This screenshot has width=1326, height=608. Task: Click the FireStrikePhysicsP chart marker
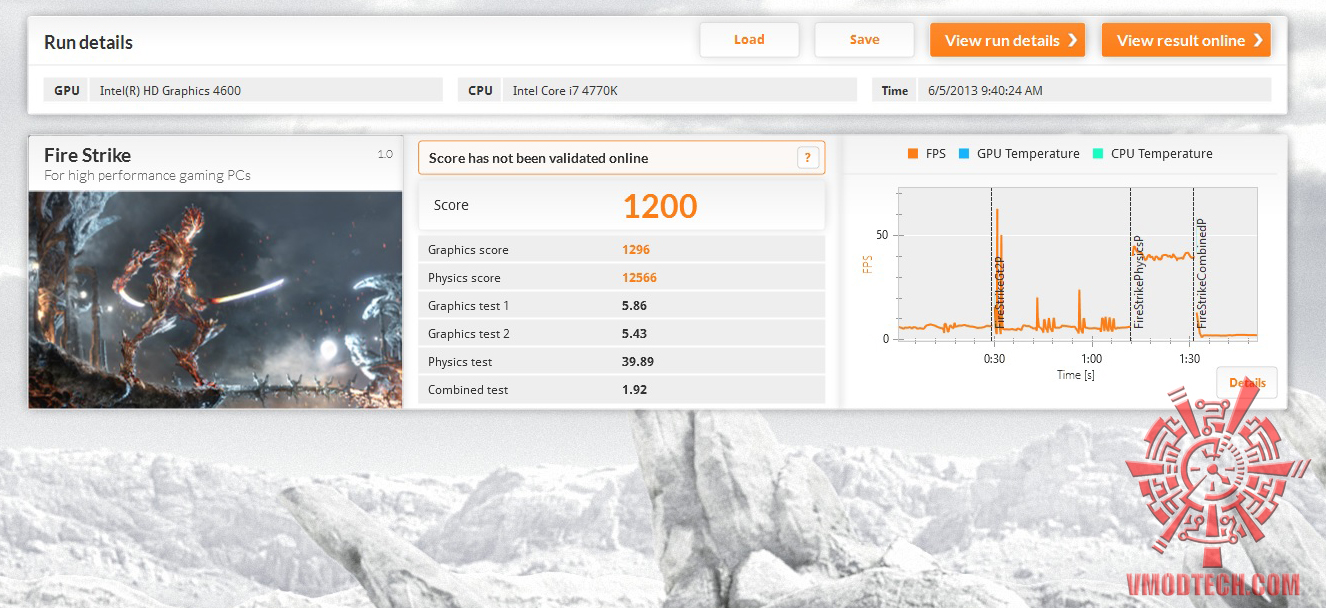pyautogui.click(x=1138, y=283)
